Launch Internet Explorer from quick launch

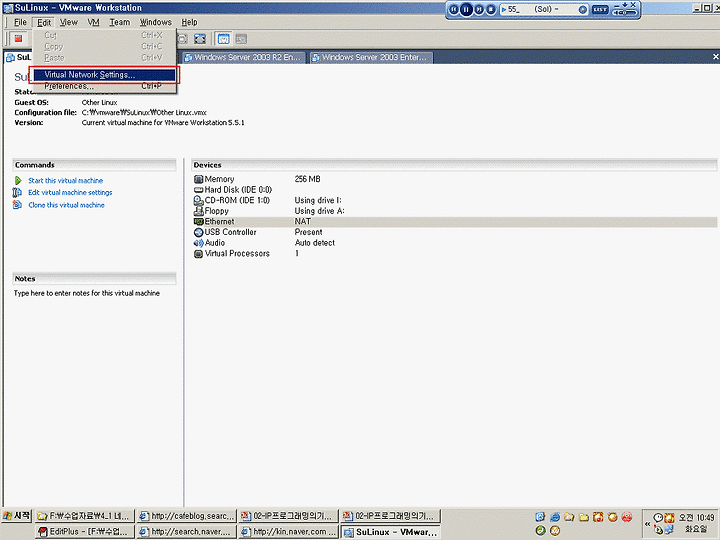click(555, 517)
